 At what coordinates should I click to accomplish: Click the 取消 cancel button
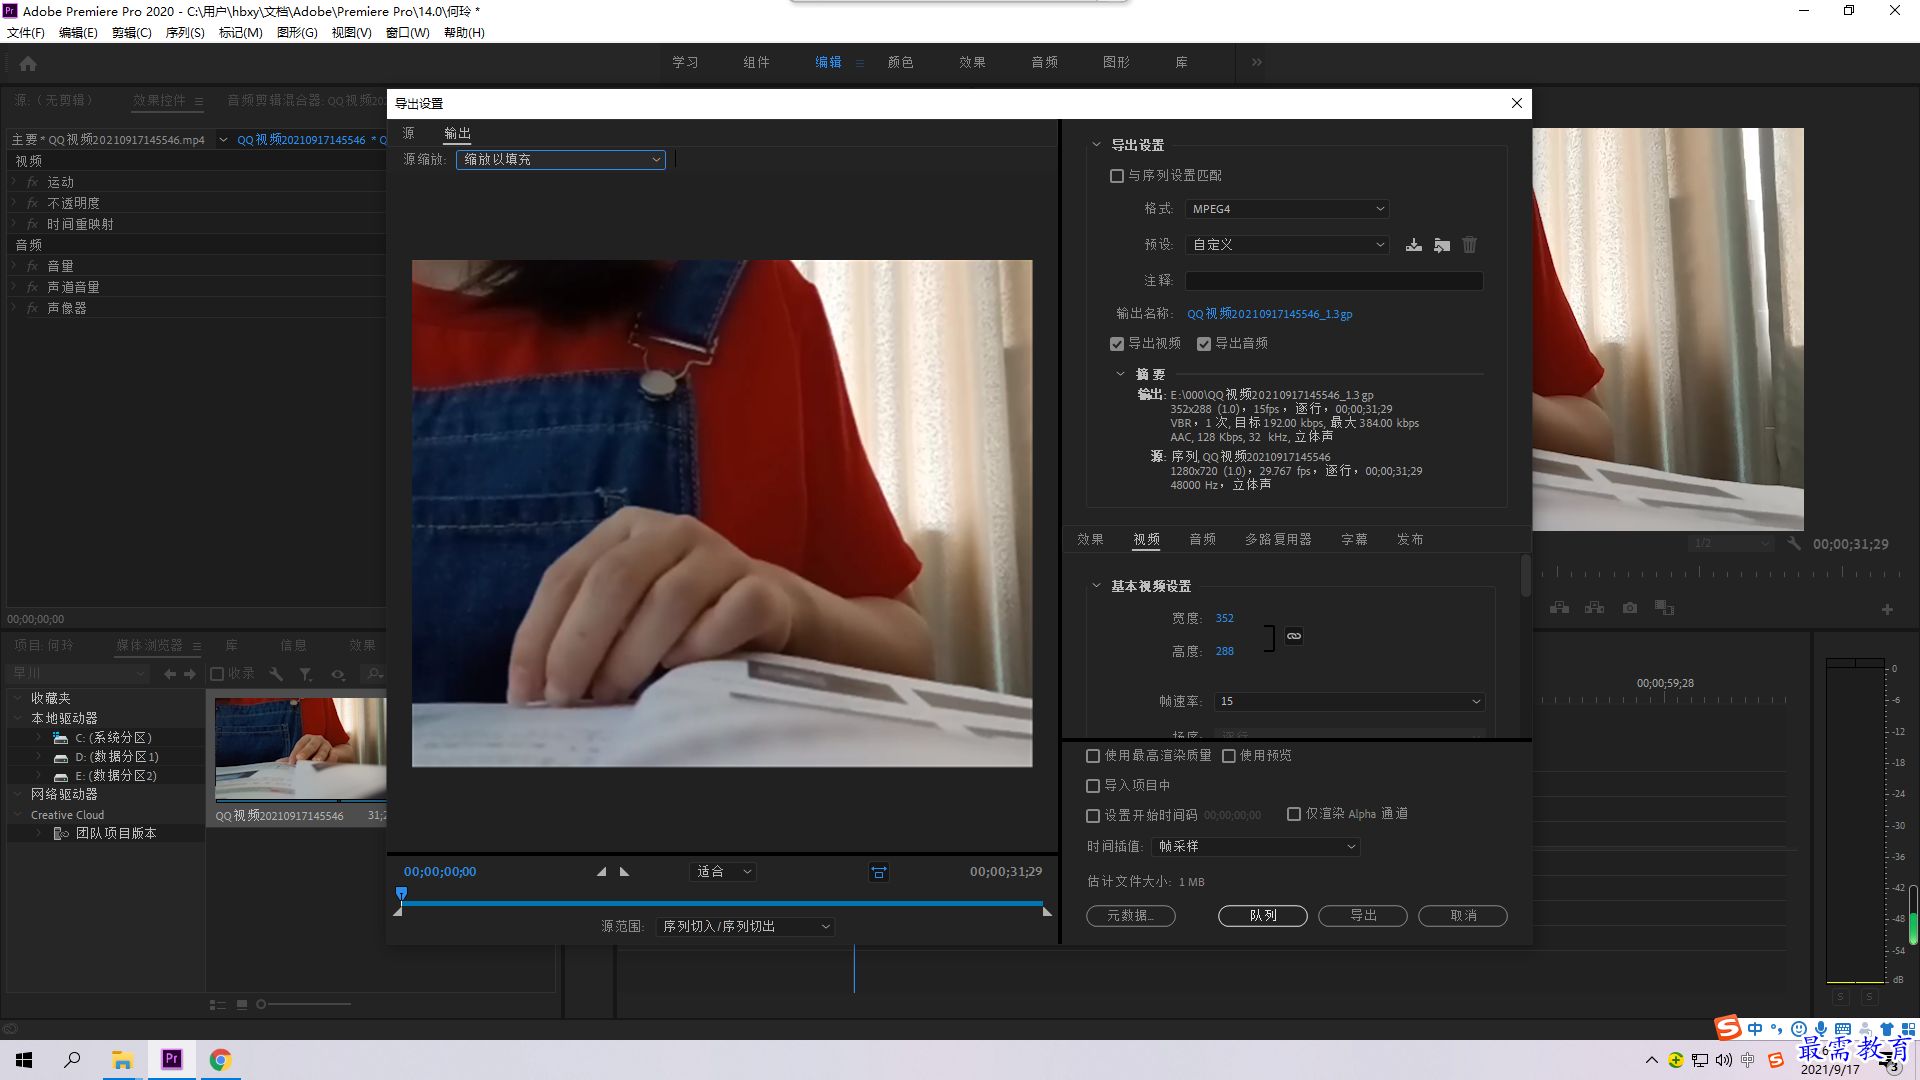click(1463, 916)
